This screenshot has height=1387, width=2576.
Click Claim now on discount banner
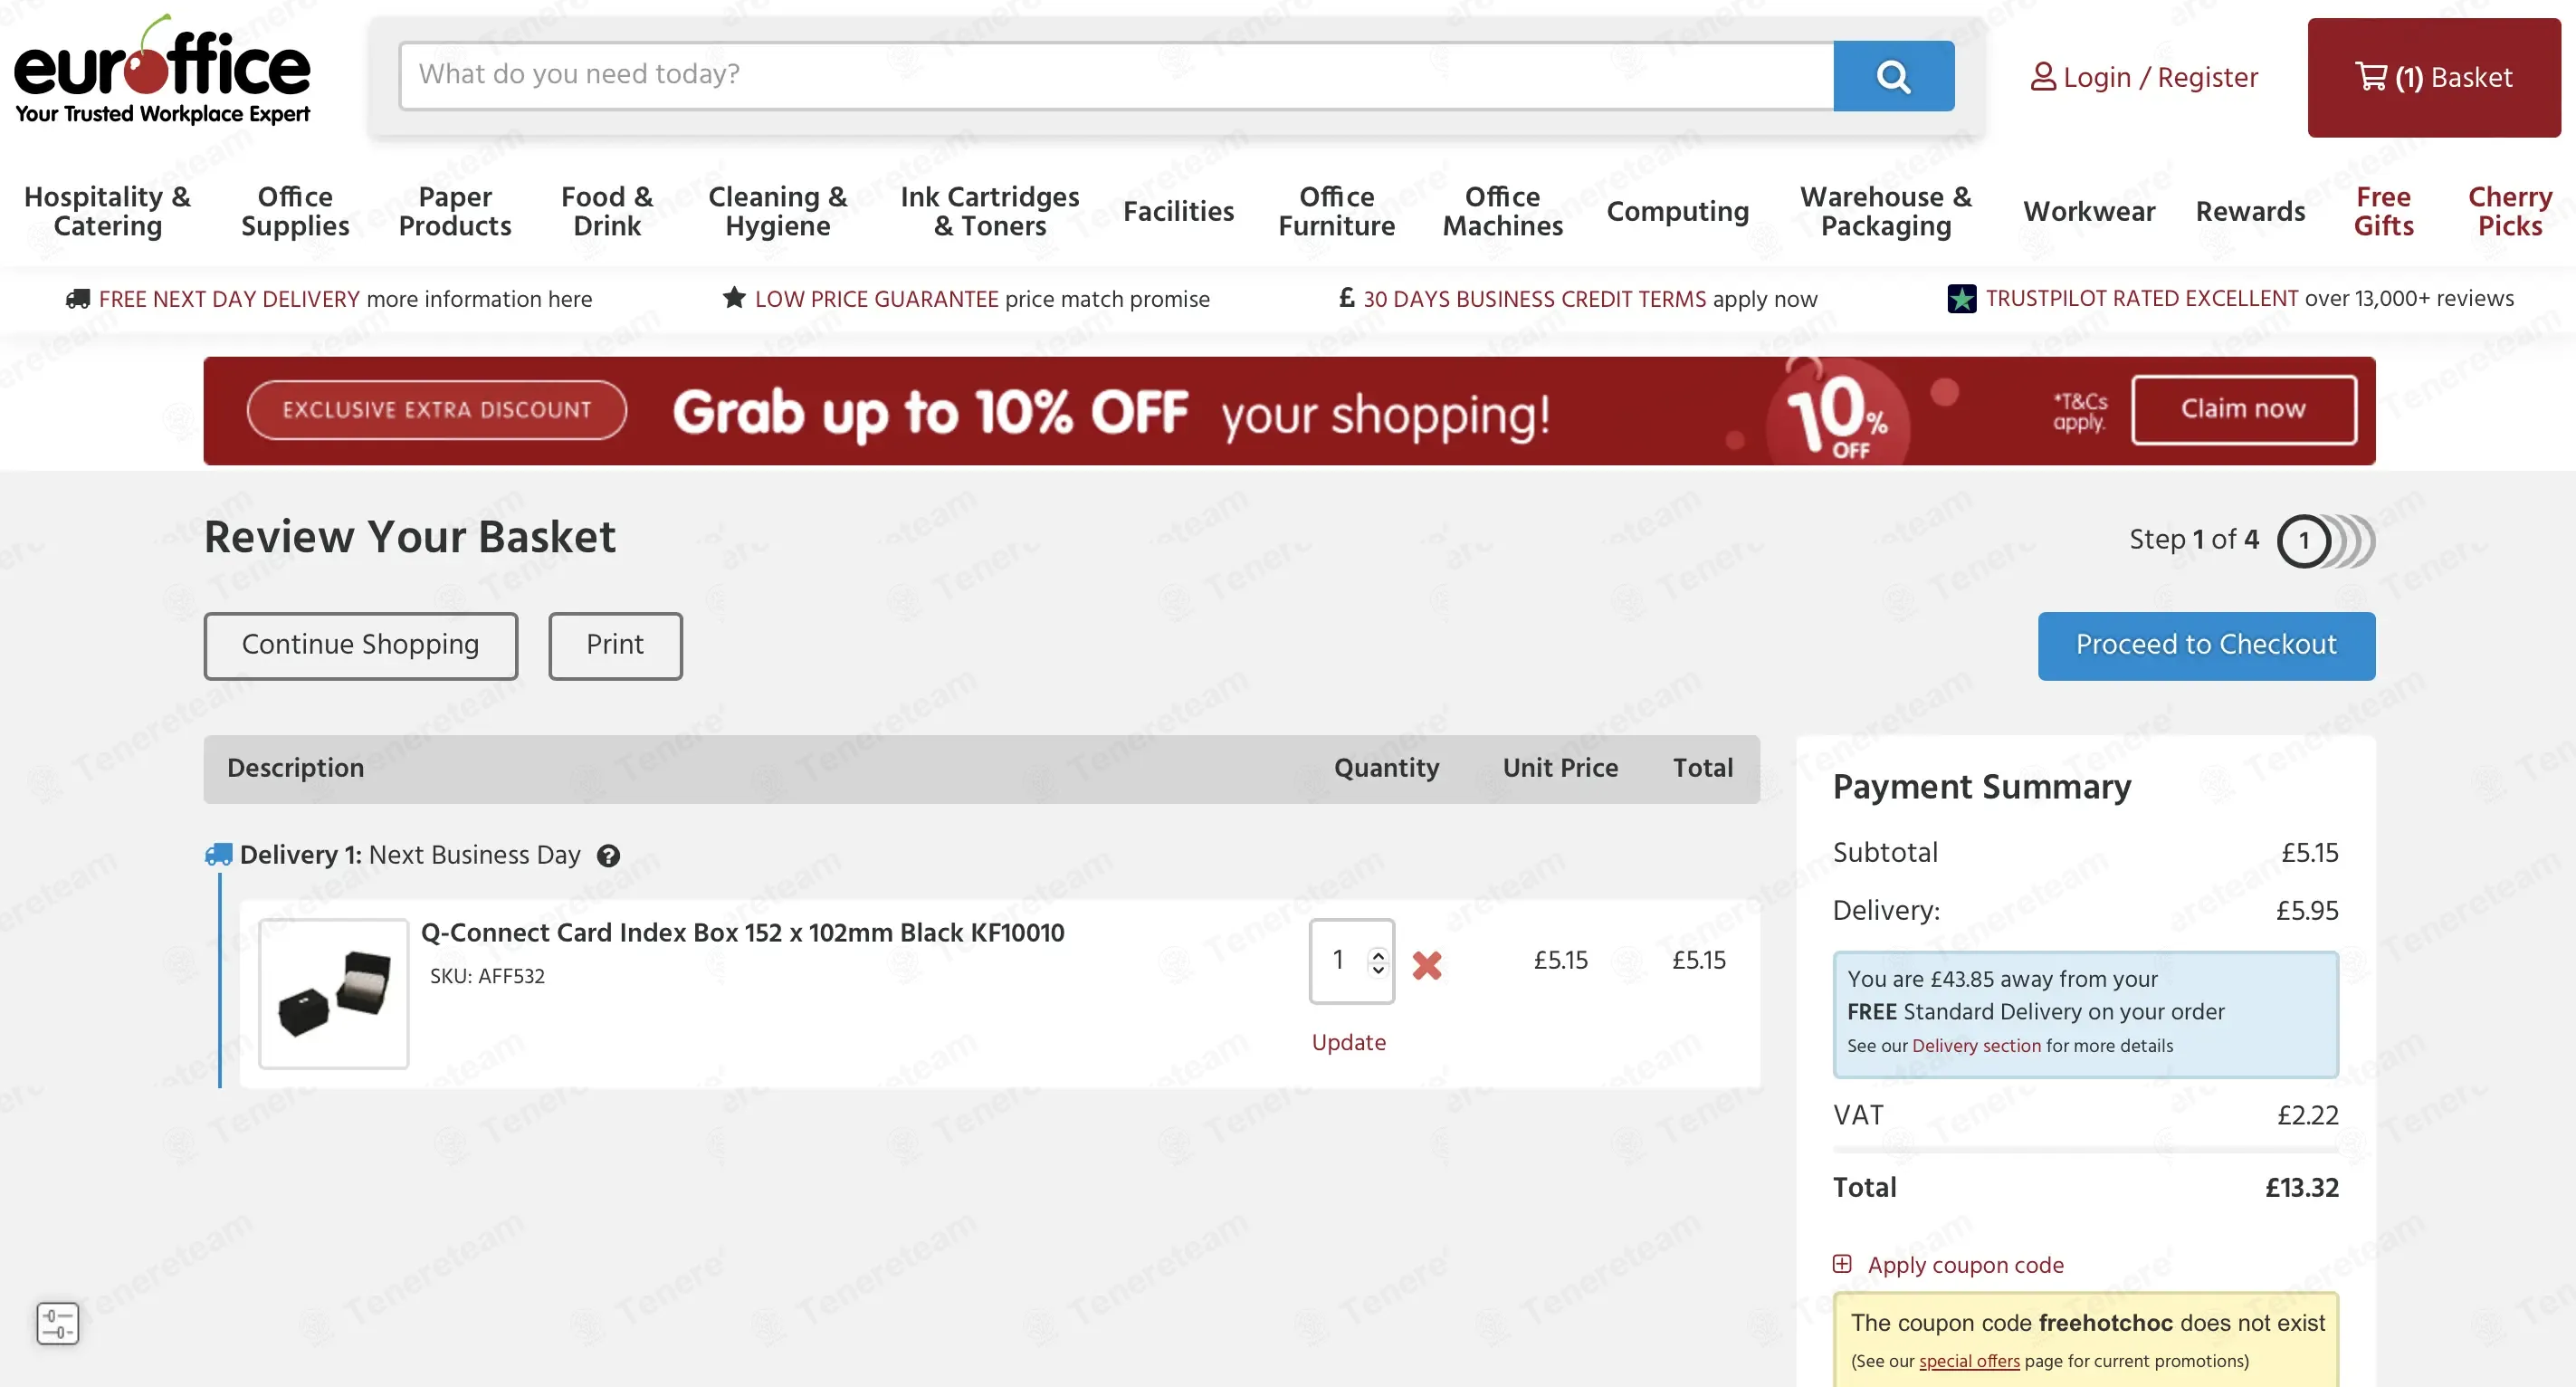click(2244, 410)
